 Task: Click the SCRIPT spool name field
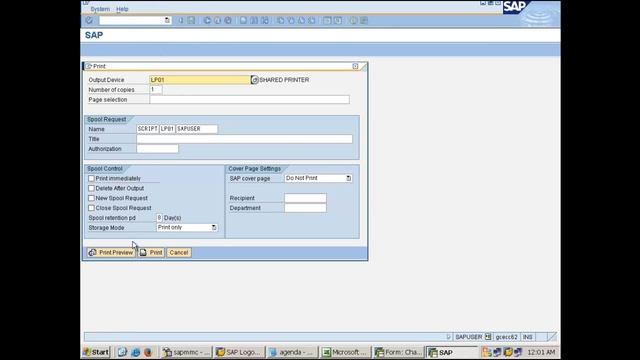(x=147, y=129)
